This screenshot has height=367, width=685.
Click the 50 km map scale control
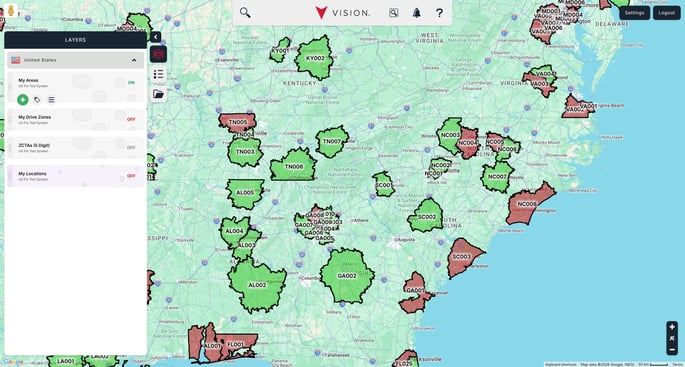653,364
